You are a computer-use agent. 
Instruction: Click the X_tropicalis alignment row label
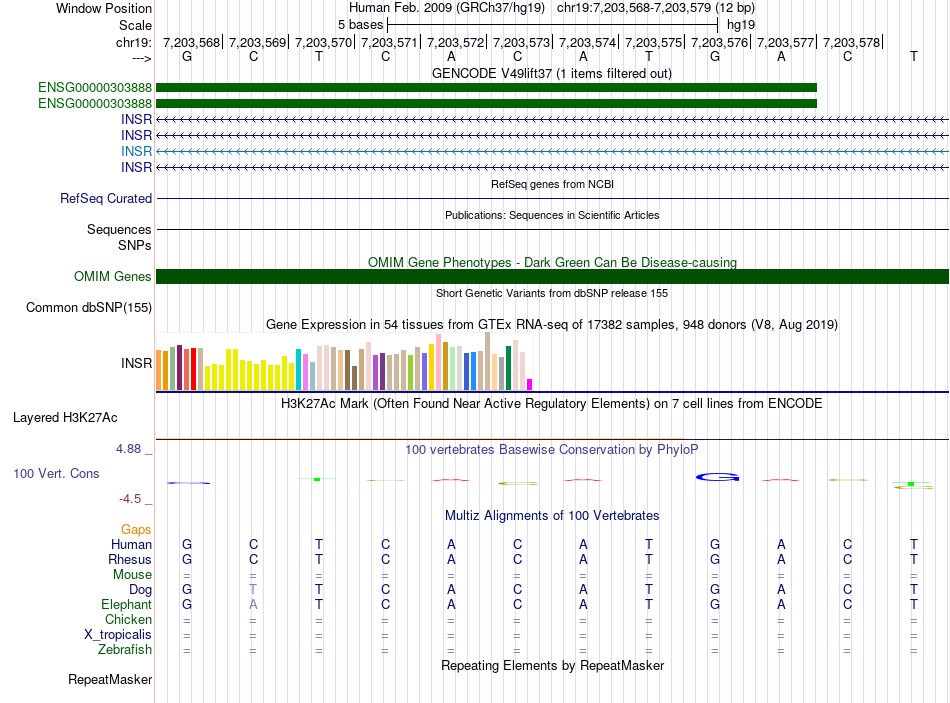(x=118, y=635)
